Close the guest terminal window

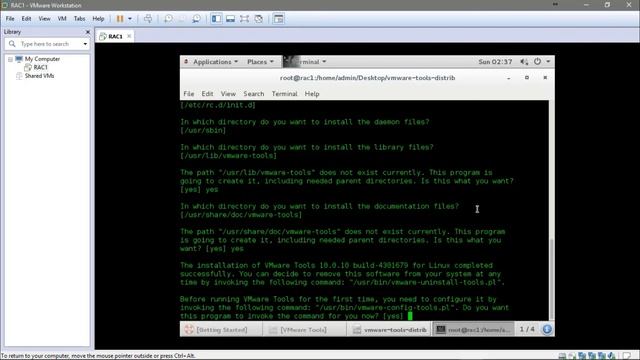click(545, 78)
